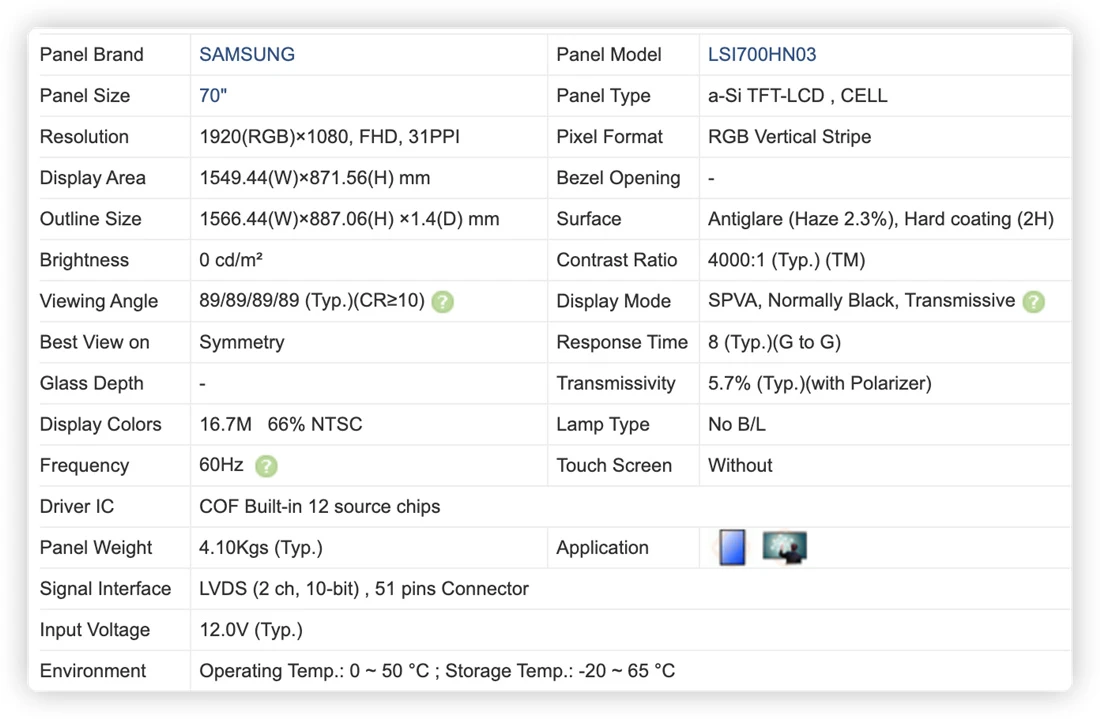1100x719 pixels.
Task: Select the outline size 1566.44(W)×887.06(H) value
Action: [349, 220]
